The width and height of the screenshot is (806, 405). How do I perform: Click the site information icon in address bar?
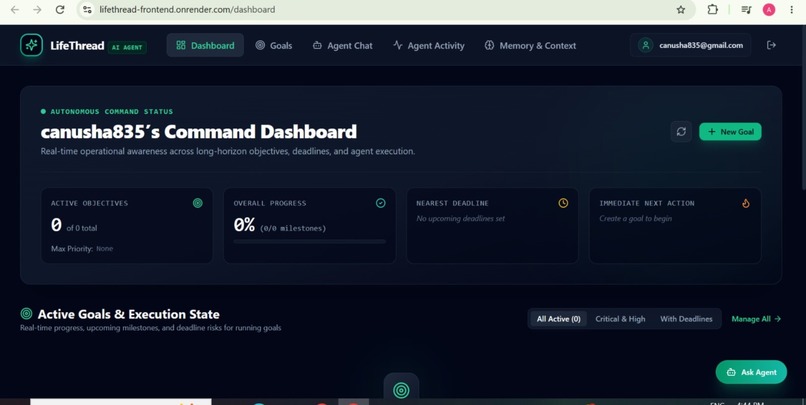tap(87, 9)
